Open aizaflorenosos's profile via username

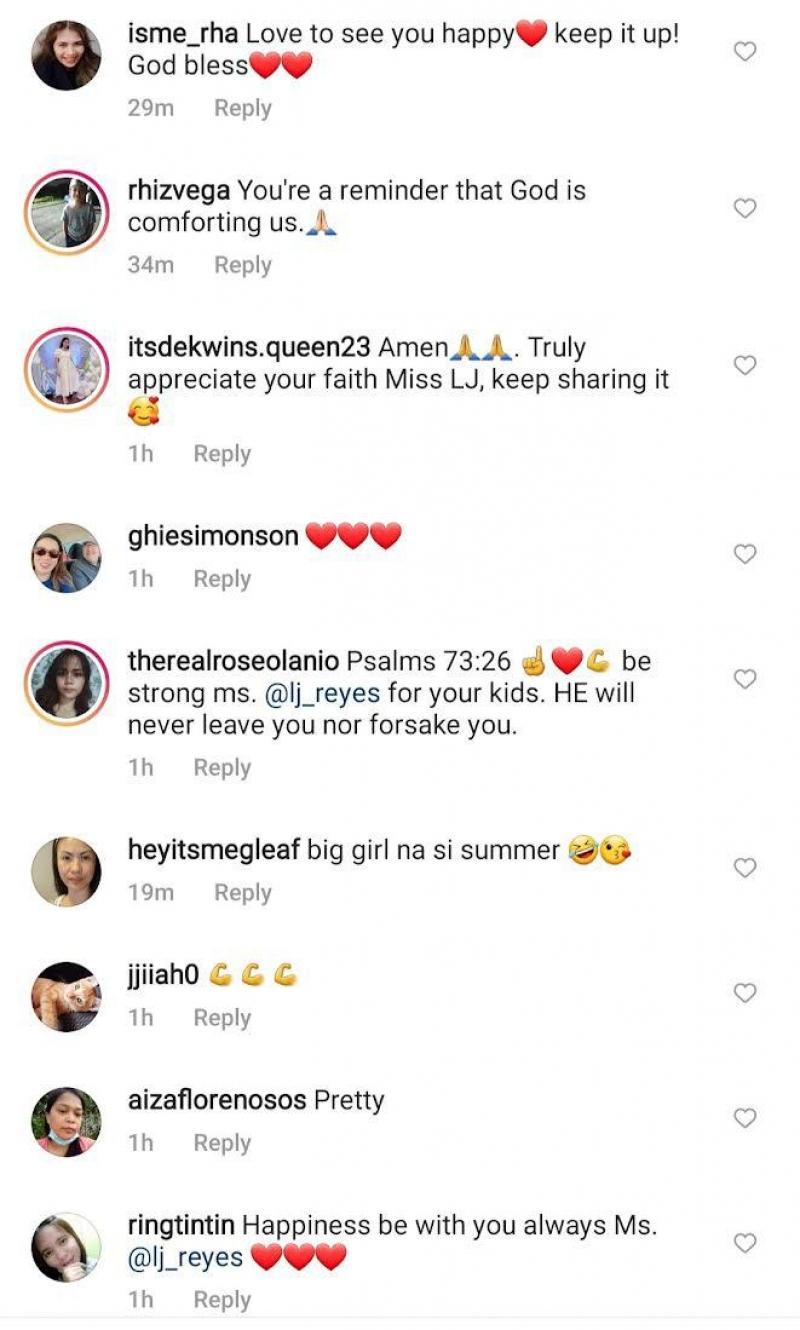click(217, 1101)
